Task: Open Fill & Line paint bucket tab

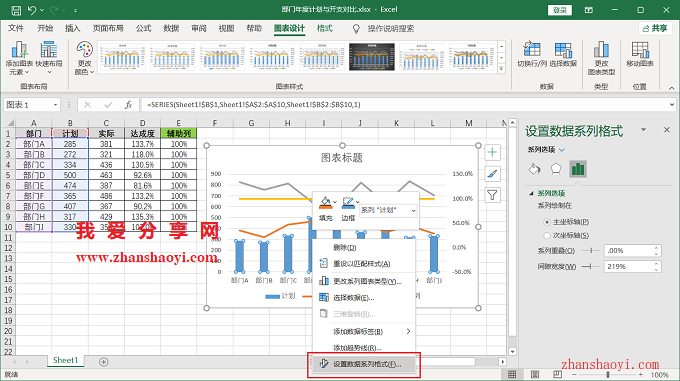Action: tap(534, 169)
